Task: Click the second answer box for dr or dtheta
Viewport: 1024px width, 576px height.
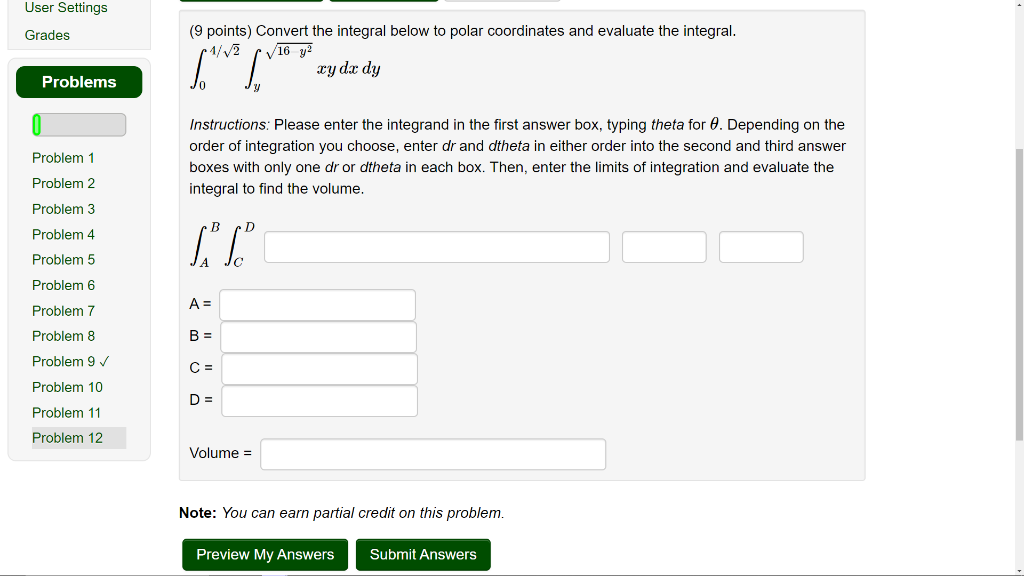Action: 664,246
